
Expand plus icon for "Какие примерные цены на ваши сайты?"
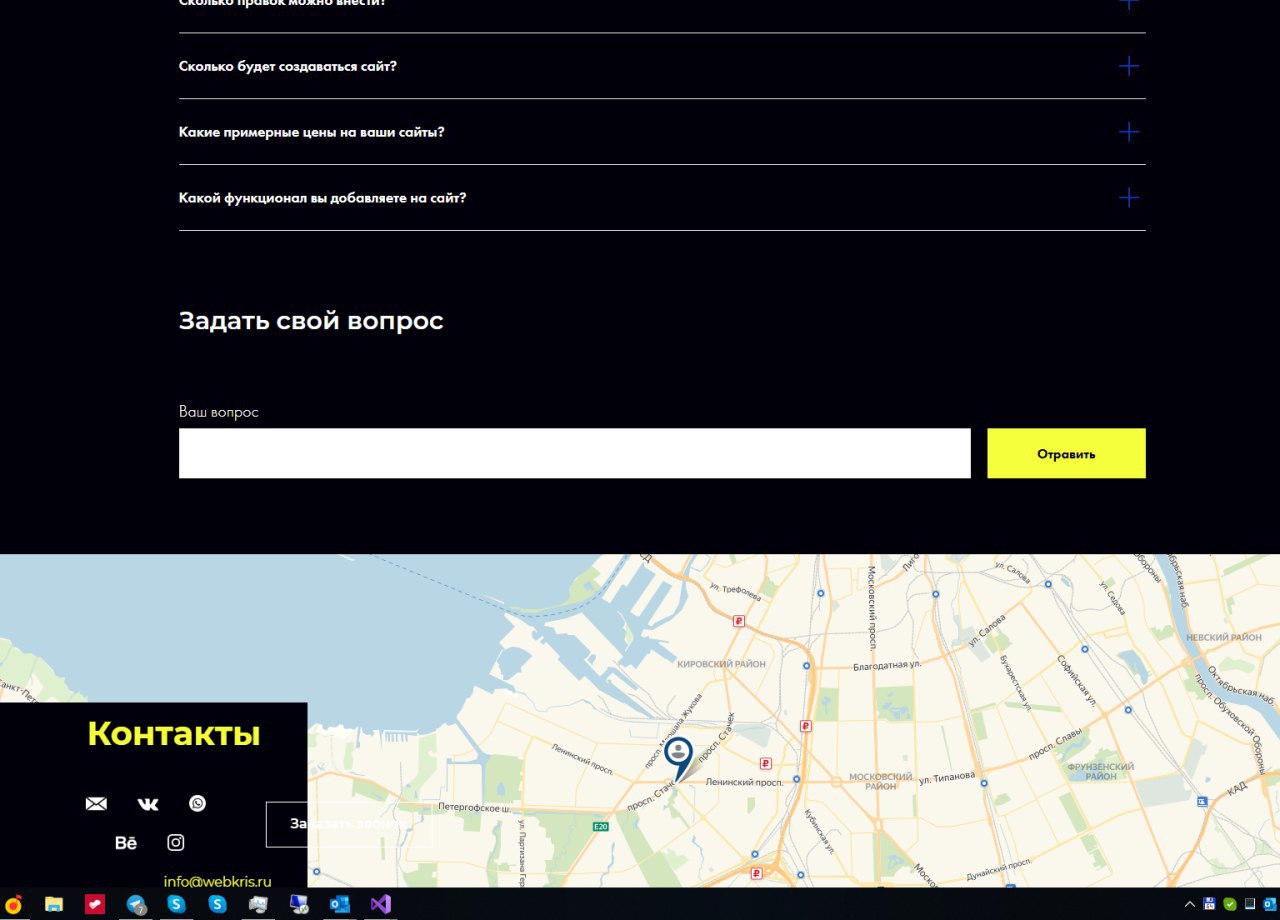[x=1129, y=132]
